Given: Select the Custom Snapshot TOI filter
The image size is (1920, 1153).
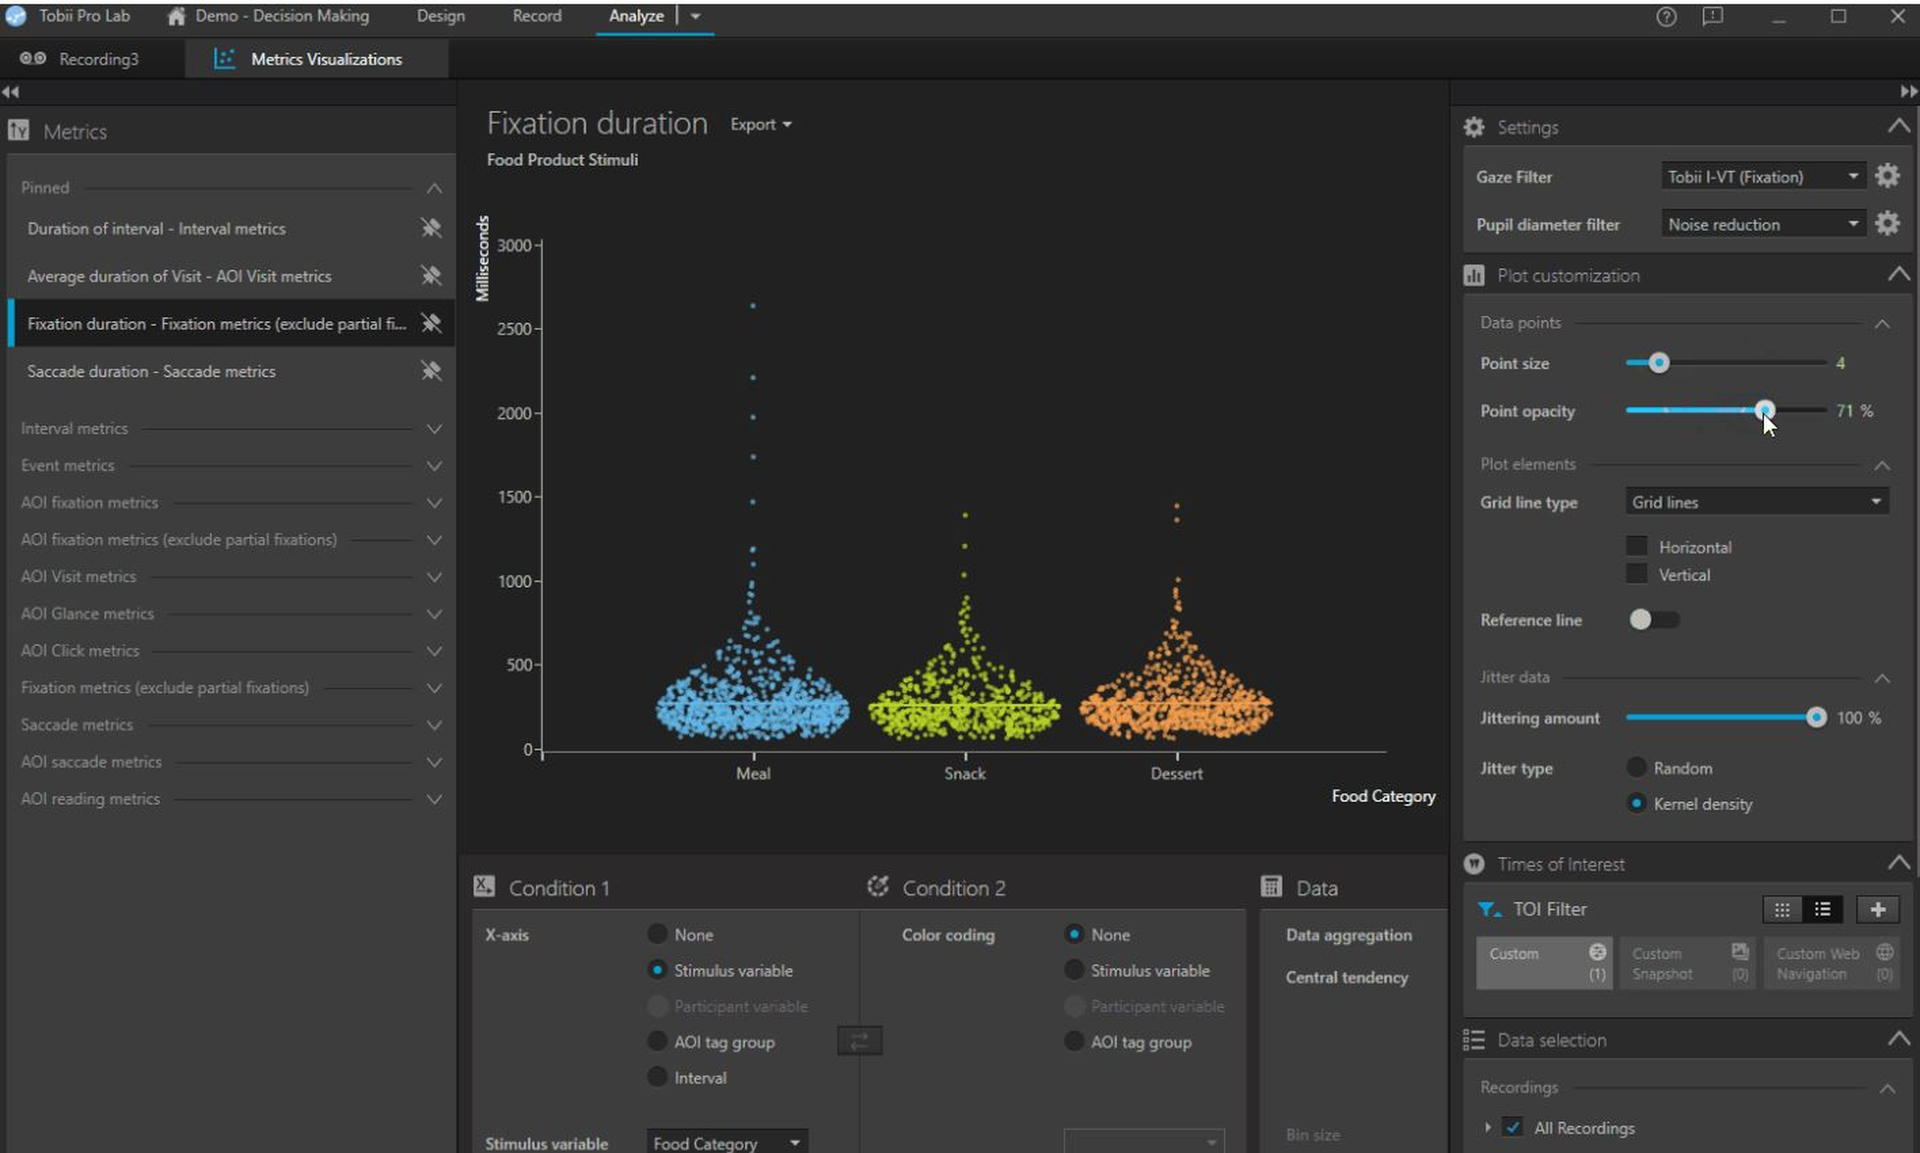Looking at the screenshot, I should (x=1688, y=963).
